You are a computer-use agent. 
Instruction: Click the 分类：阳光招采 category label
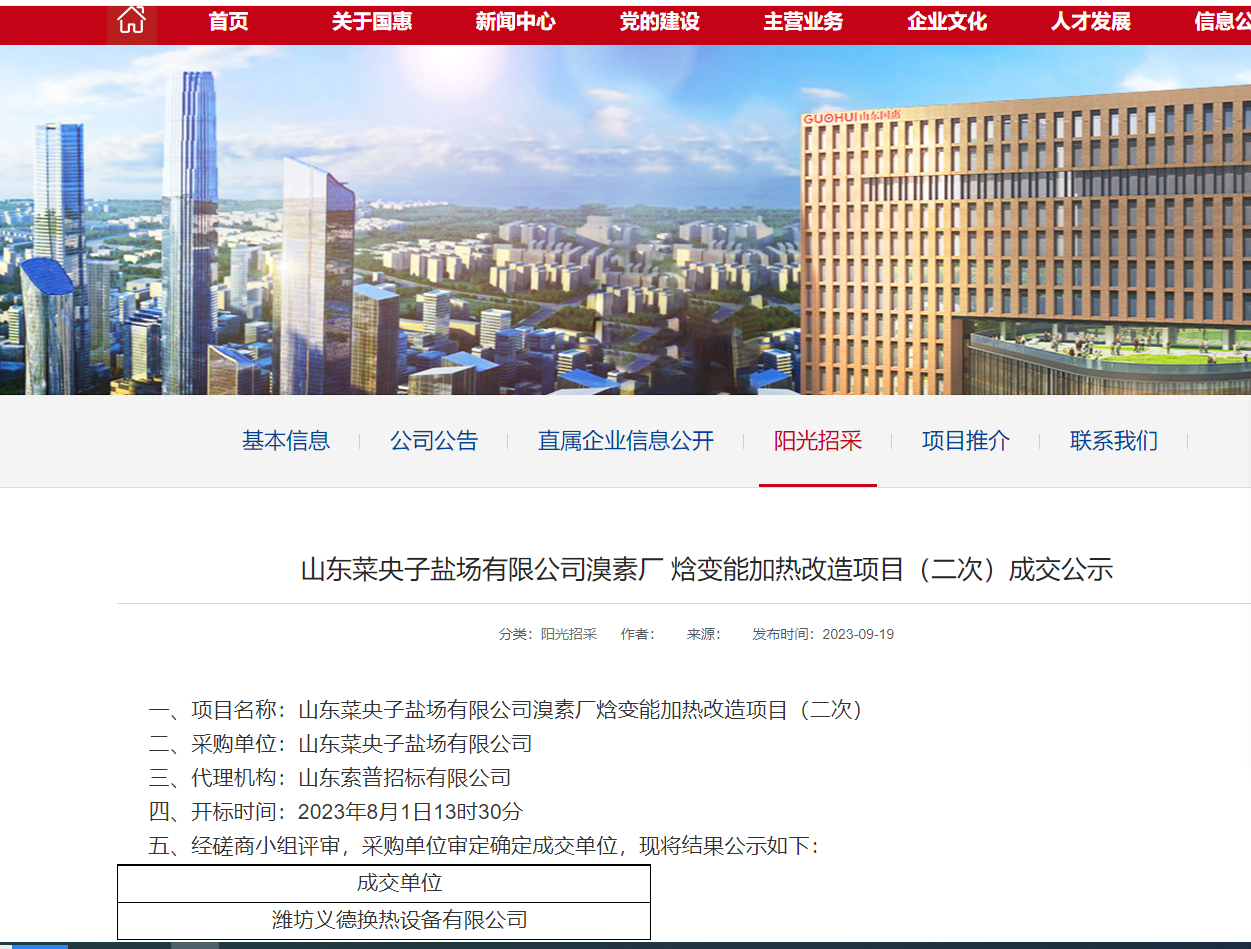548,634
